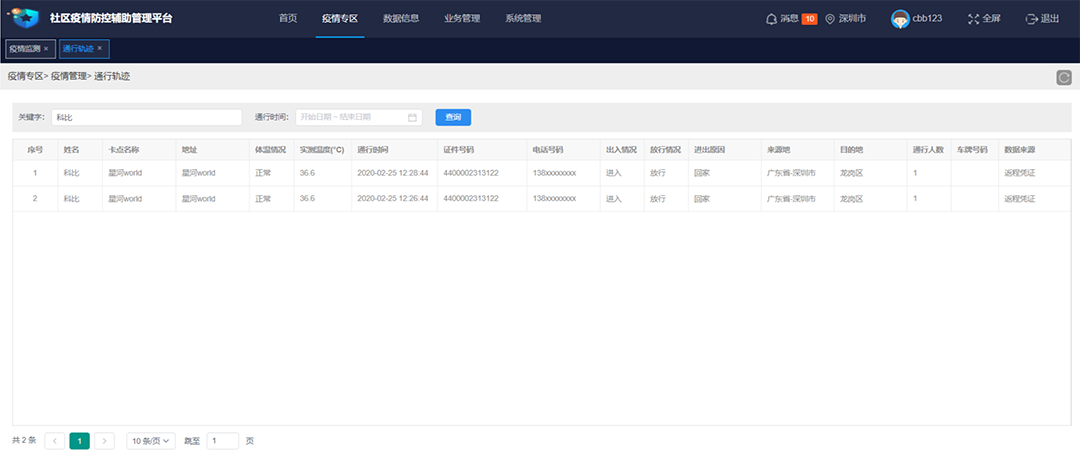This screenshot has width=1080, height=458.
Task: Click the 电话号码 column header
Action: pyautogui.click(x=548, y=149)
